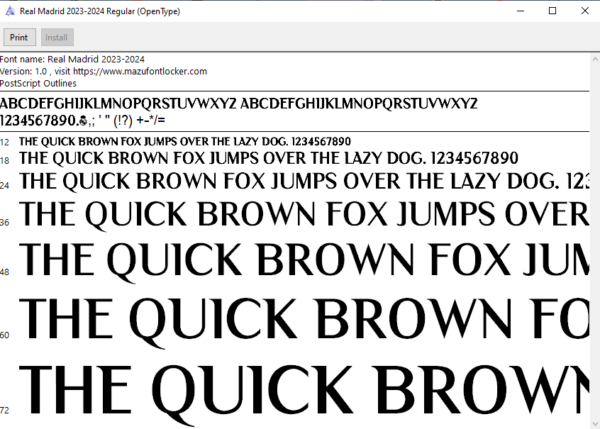Click the window title 'Real Madrid 2023-2024 Regular (OpenType)'

(100, 11)
